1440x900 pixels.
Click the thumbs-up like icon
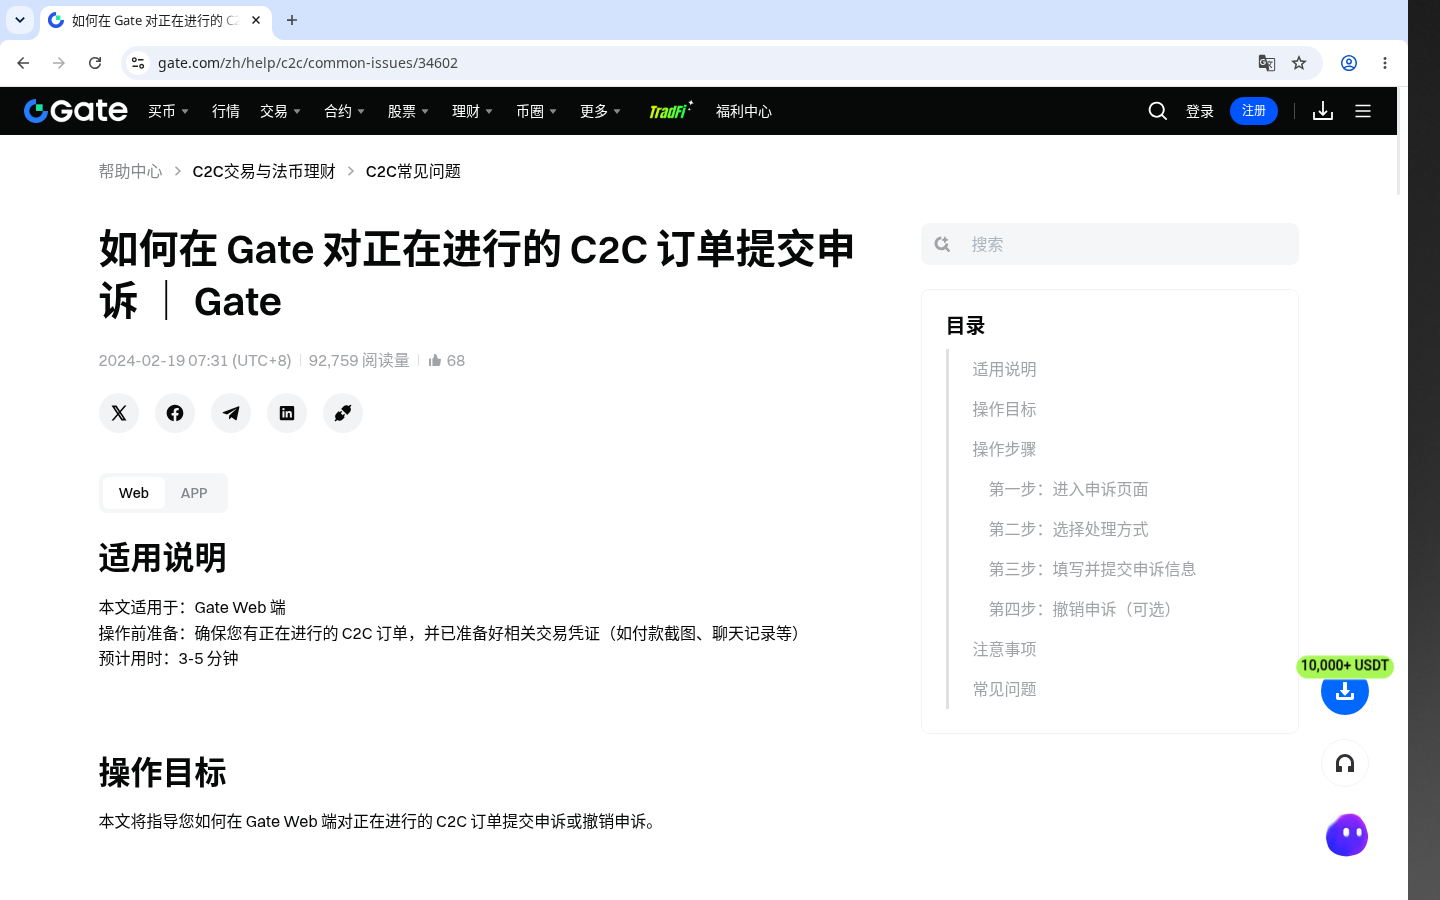[x=435, y=360]
